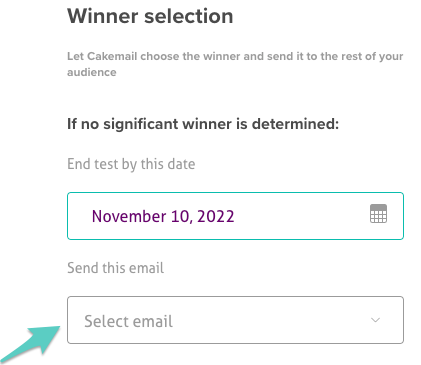The width and height of the screenshot is (421, 365).
Task: Click the Send this email label
Action: pos(115,268)
